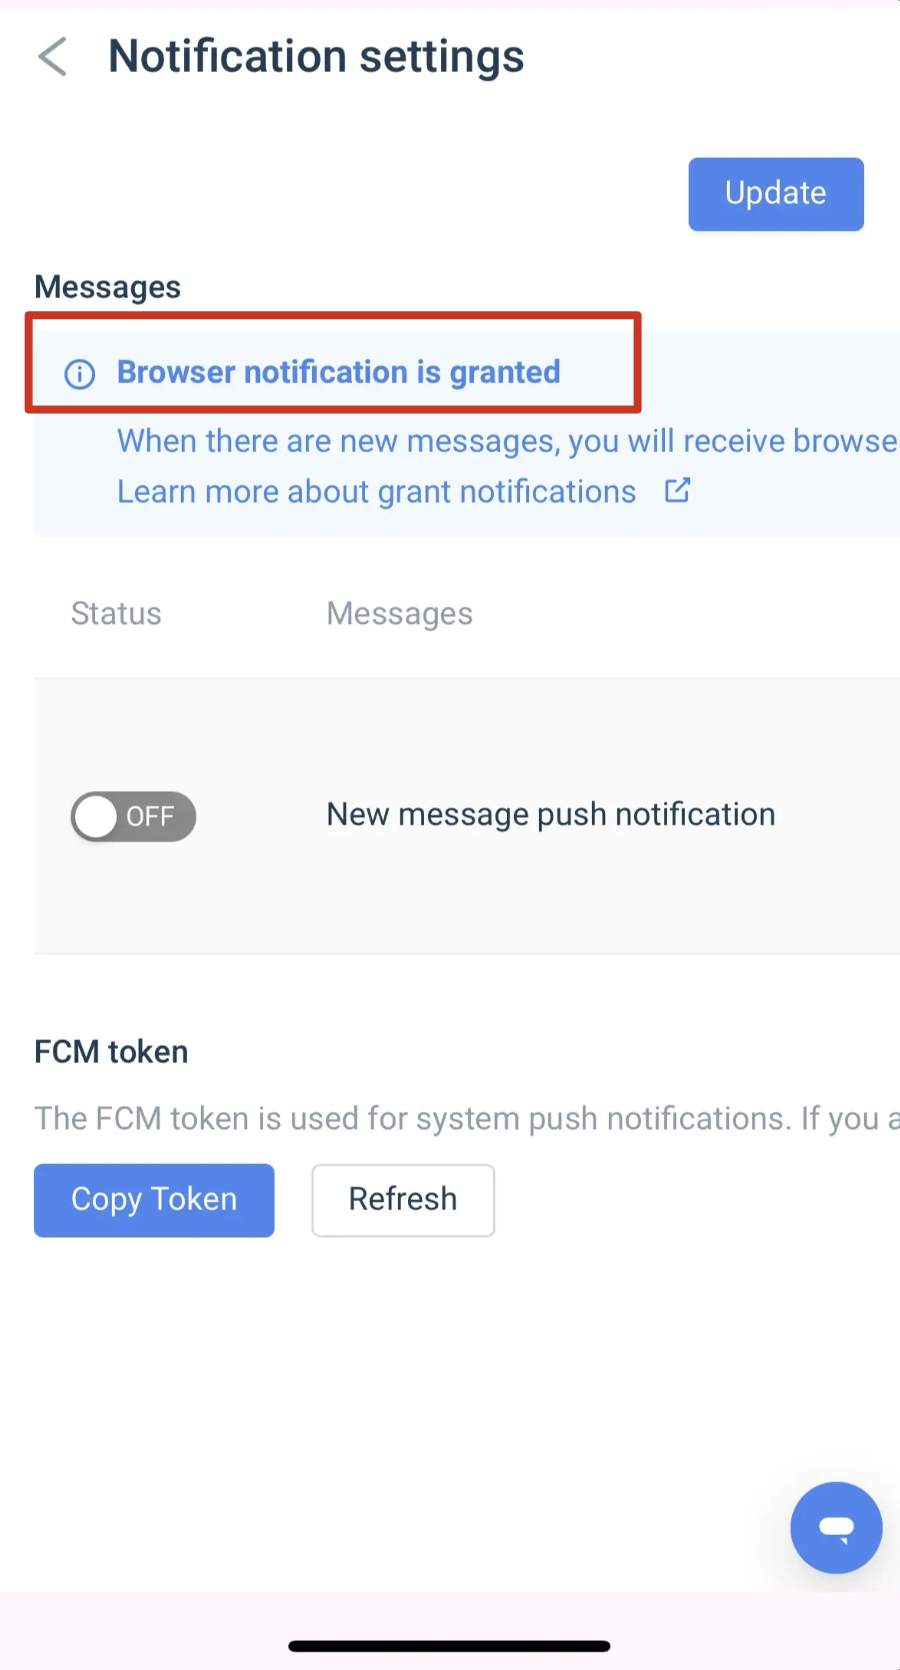Image resolution: width=900 pixels, height=1670 pixels.
Task: Refresh the FCM token
Action: (403, 1200)
